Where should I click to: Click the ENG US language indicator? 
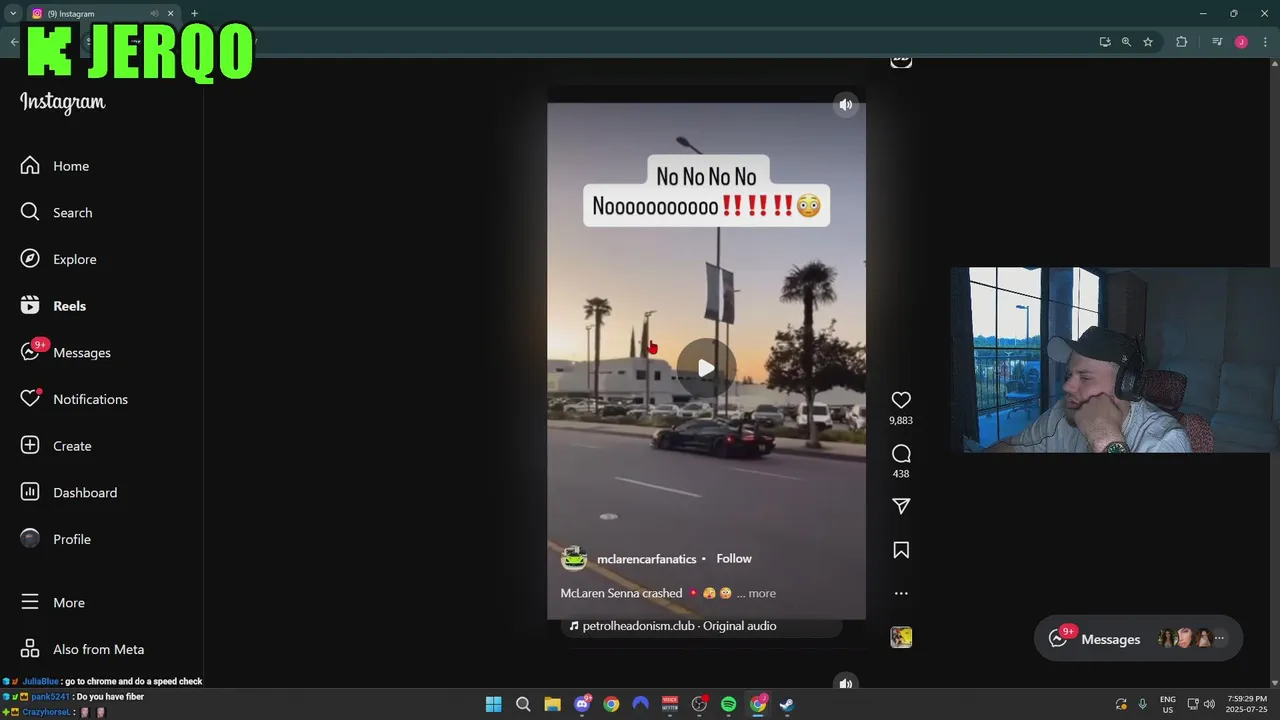pyautogui.click(x=1168, y=704)
